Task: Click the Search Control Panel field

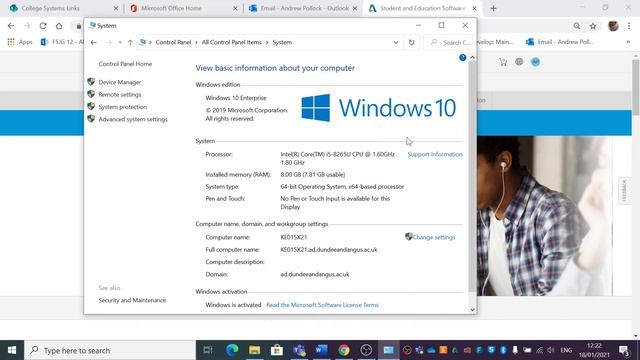Action: click(449, 42)
